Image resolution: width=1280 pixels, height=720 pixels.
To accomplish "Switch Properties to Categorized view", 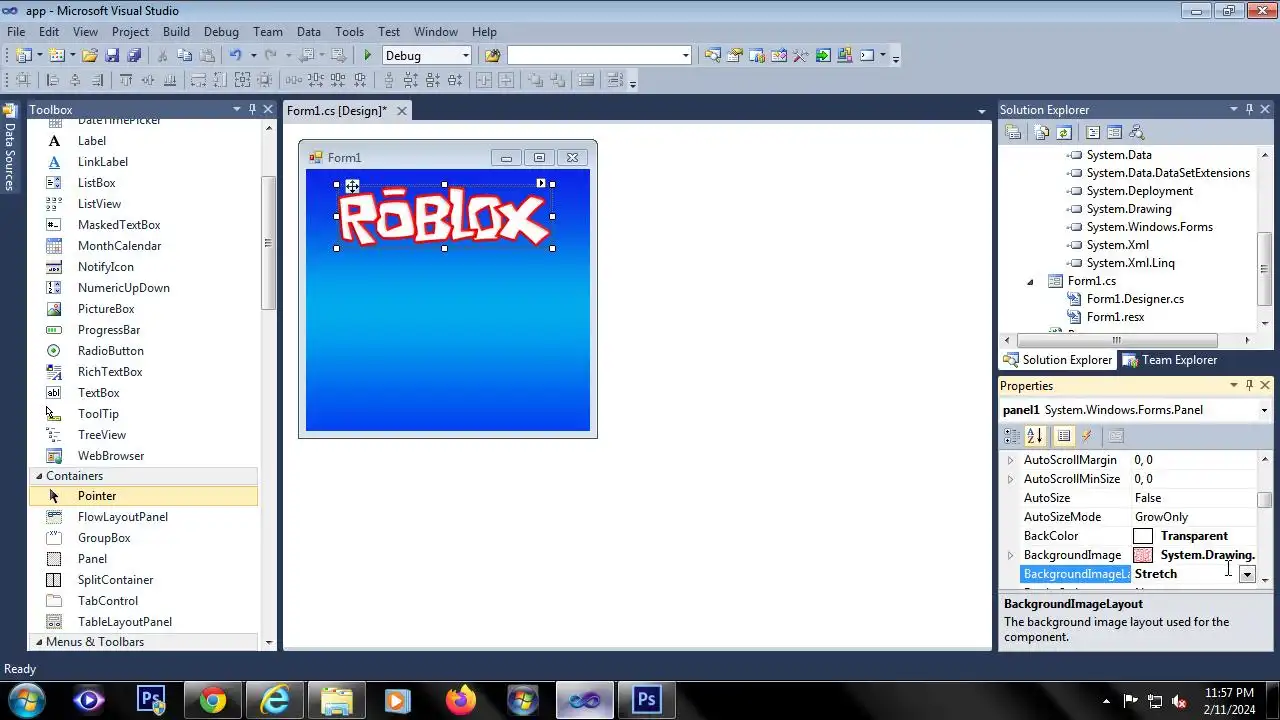I will coord(1012,436).
